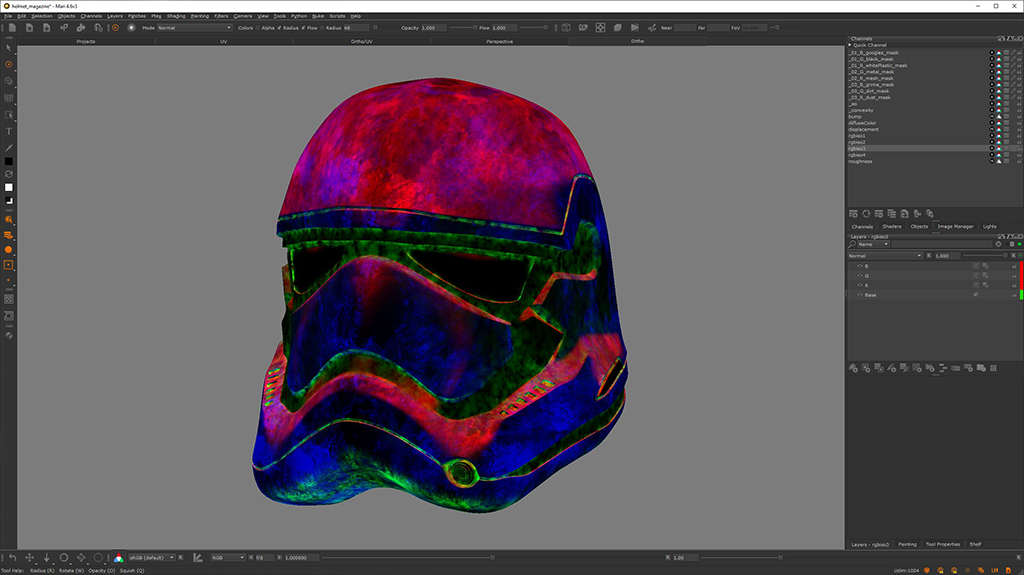
Task: Click the circular refresh icon under Channels list
Action: pos(866,214)
